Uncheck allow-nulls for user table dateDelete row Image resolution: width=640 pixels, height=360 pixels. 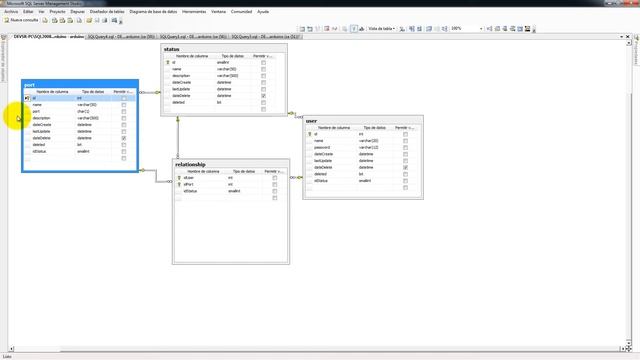[405, 167]
